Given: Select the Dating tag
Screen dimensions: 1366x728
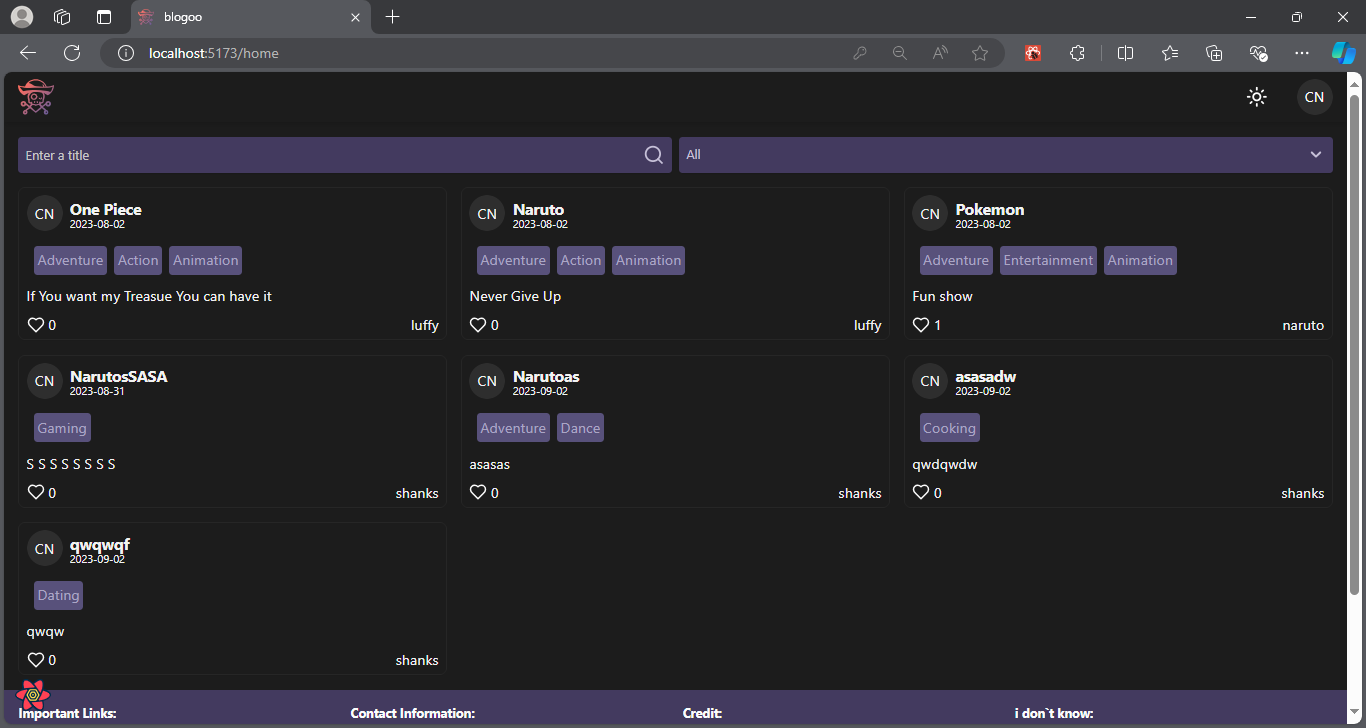Looking at the screenshot, I should (x=58, y=596).
